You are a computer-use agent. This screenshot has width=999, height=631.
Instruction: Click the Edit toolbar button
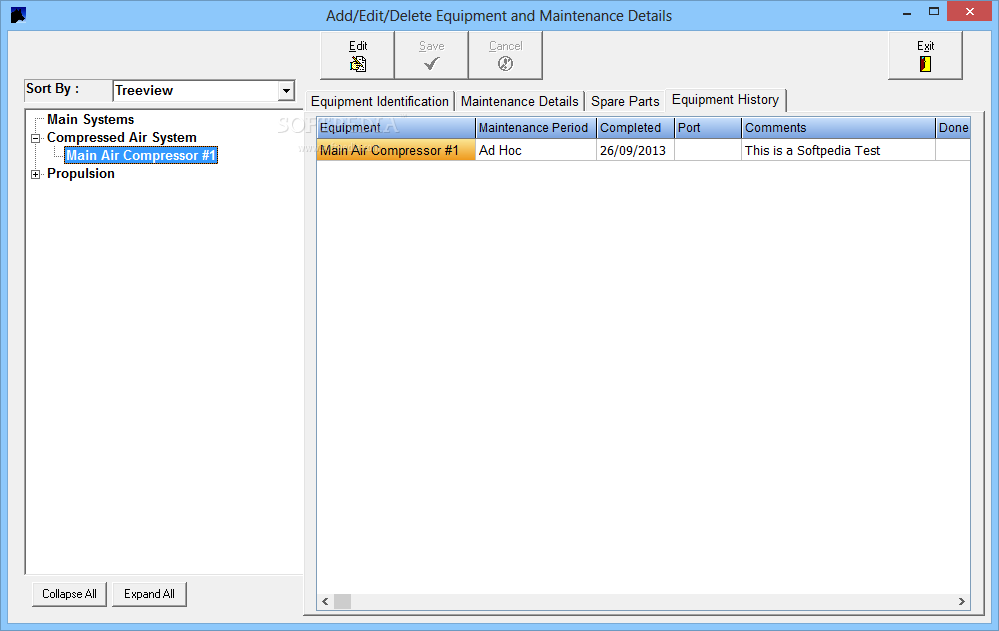[357, 55]
